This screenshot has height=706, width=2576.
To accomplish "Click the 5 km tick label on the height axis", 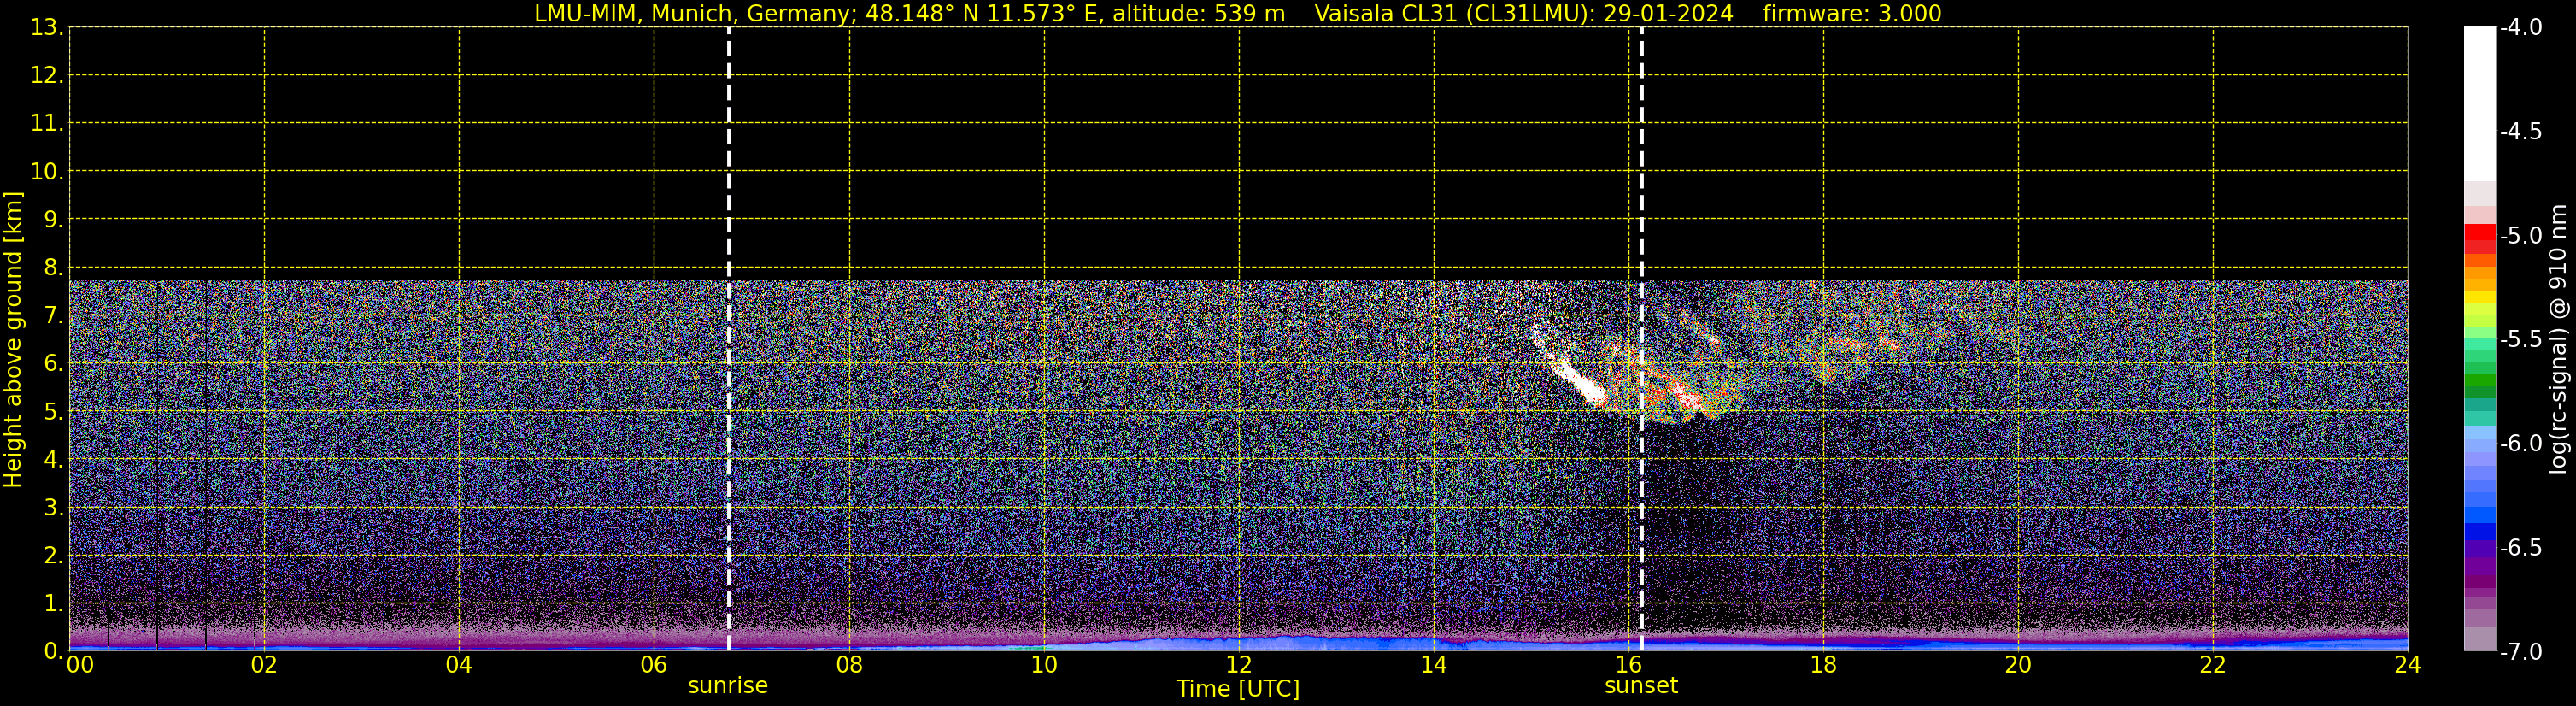I will (x=52, y=412).
